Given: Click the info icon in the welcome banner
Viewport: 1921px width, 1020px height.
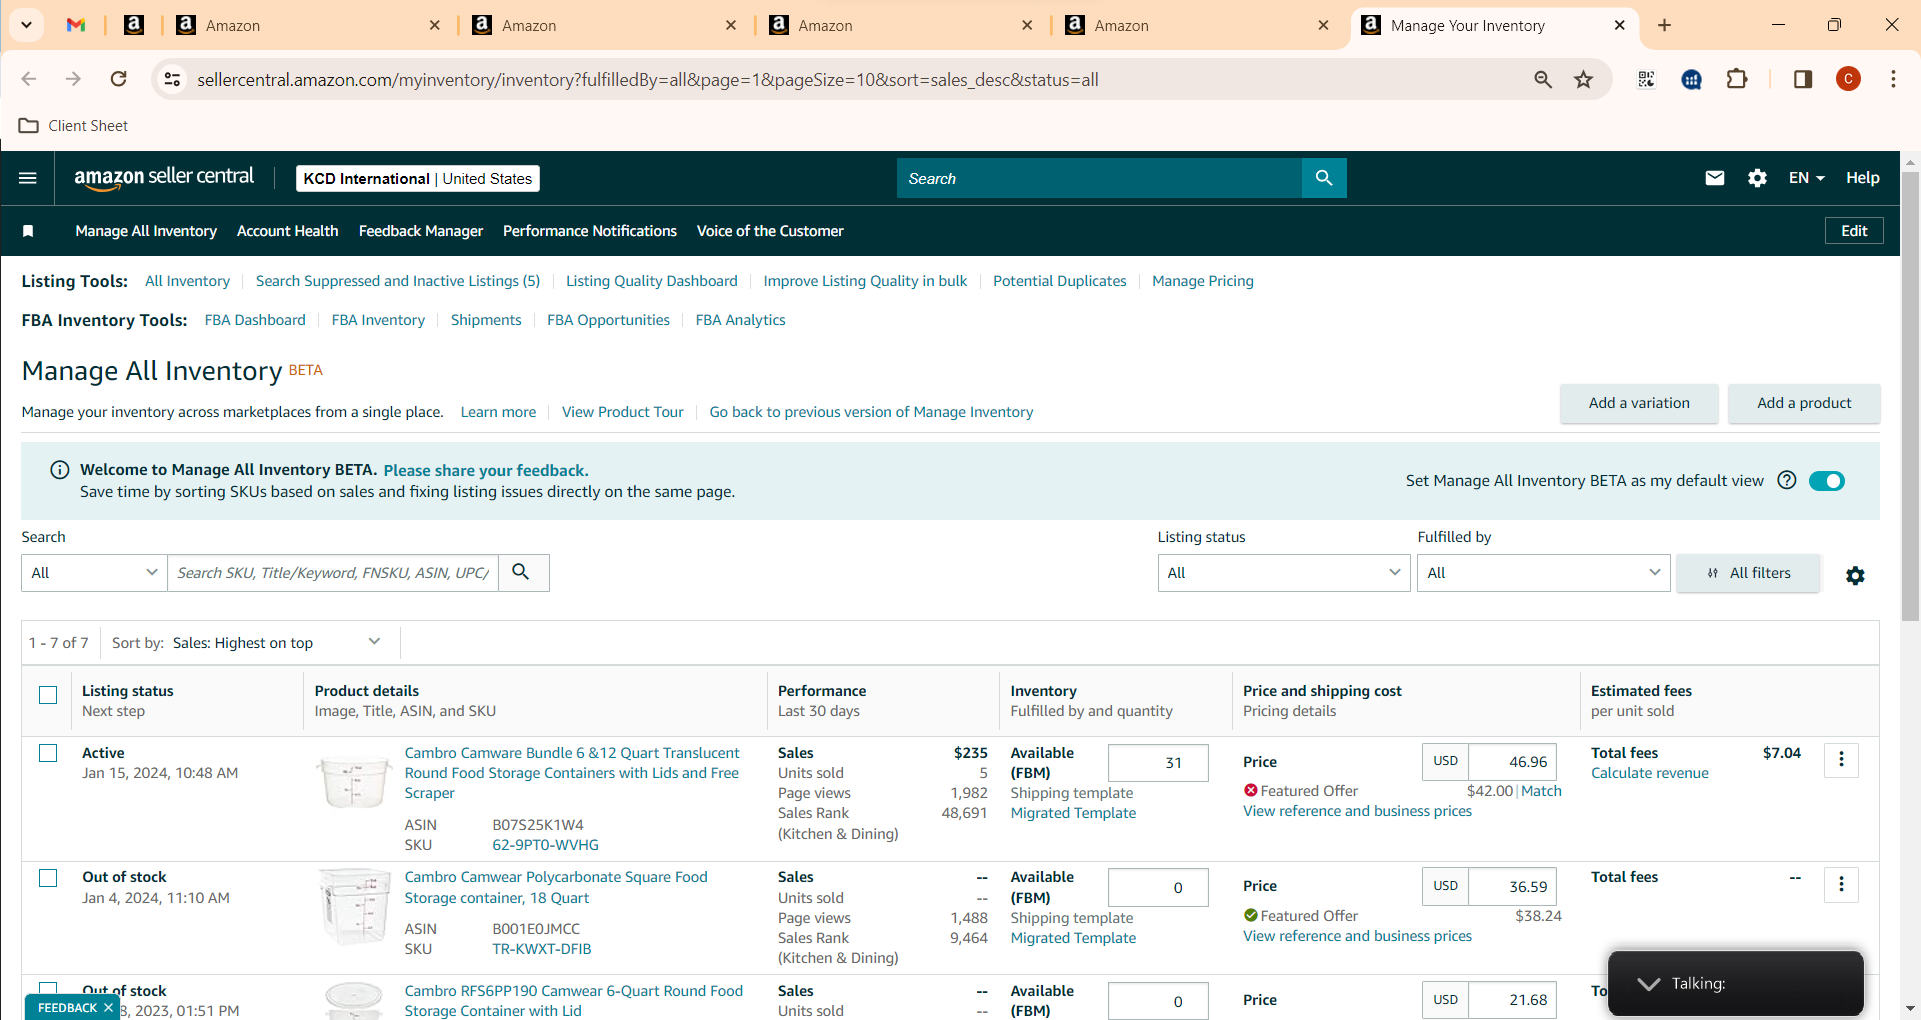Looking at the screenshot, I should (x=60, y=470).
